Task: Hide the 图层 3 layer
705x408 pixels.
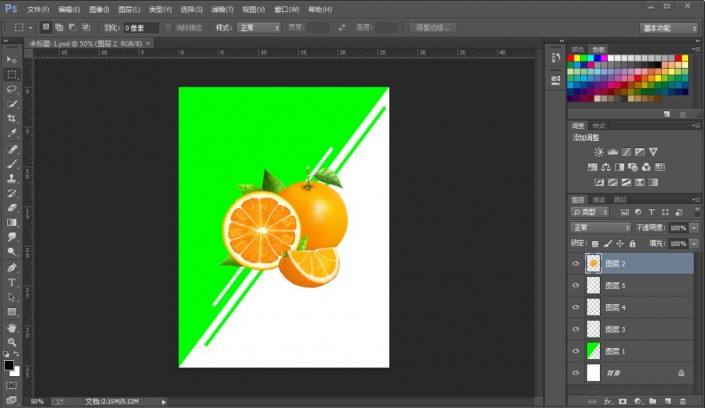Action: click(576, 329)
